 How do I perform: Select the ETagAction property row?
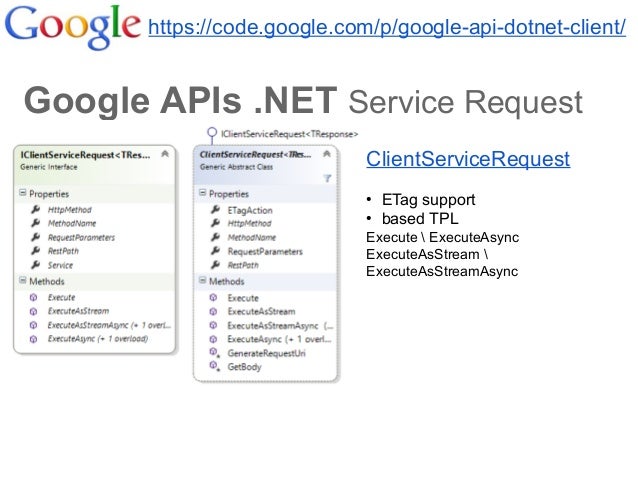tap(250, 210)
